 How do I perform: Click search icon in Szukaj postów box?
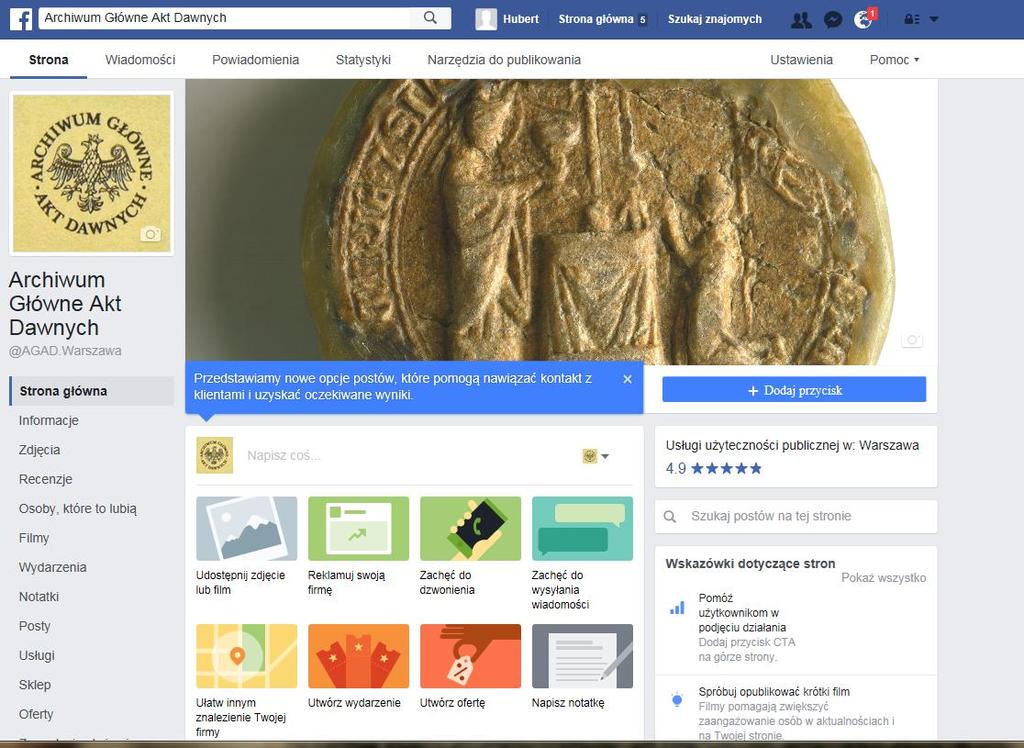[670, 516]
